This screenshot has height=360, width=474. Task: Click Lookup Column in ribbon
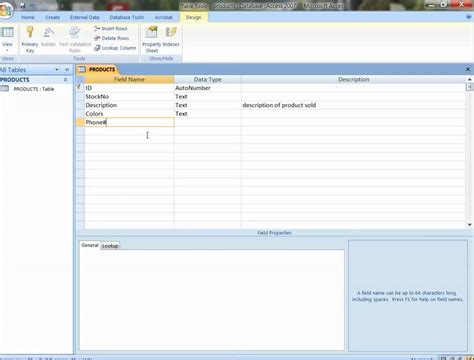click(x=115, y=48)
